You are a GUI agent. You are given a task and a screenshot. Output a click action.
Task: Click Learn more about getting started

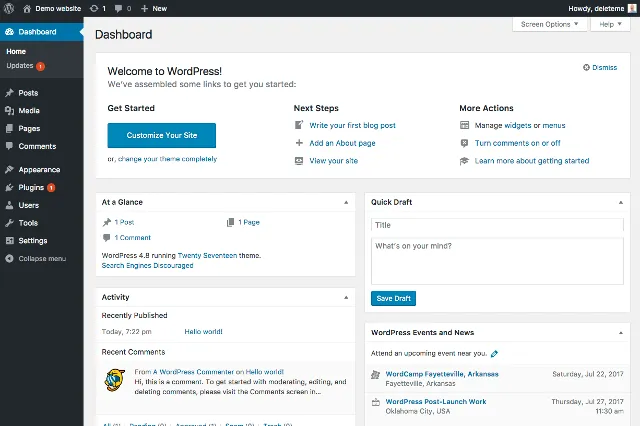coord(532,161)
